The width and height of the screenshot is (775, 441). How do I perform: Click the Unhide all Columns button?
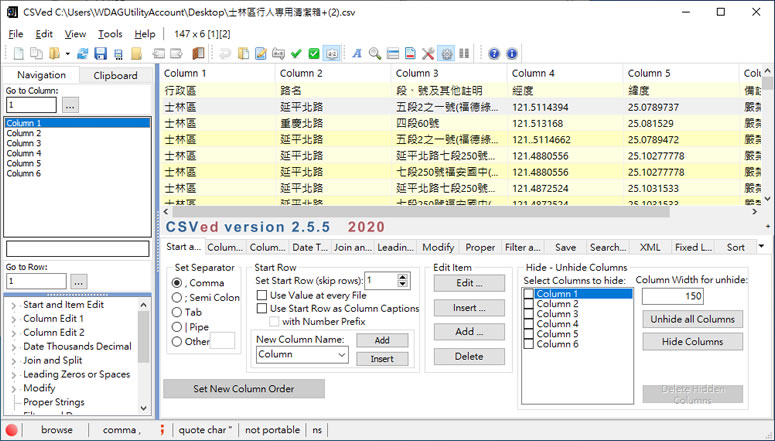click(x=692, y=319)
